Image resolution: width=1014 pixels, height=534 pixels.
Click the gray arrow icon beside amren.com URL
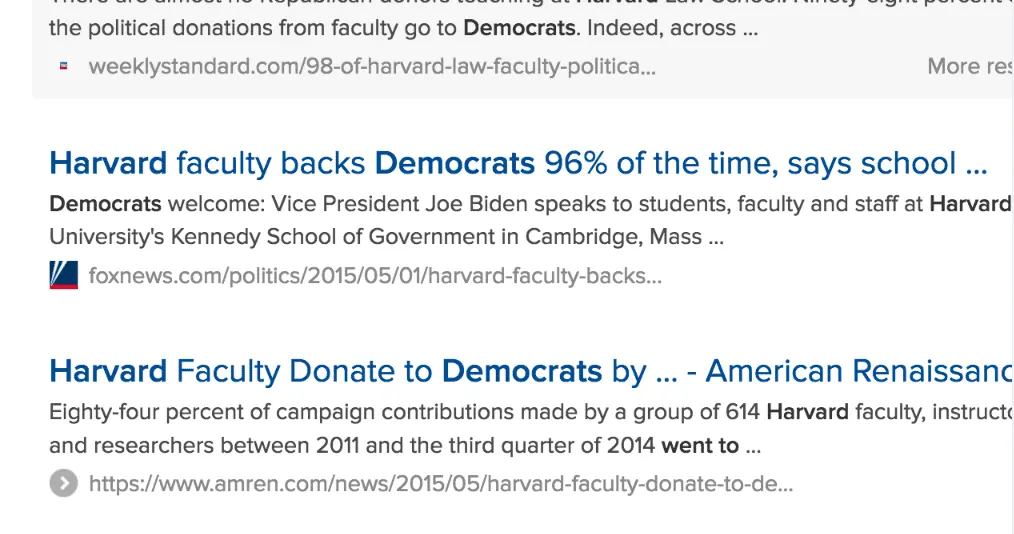tap(63, 484)
